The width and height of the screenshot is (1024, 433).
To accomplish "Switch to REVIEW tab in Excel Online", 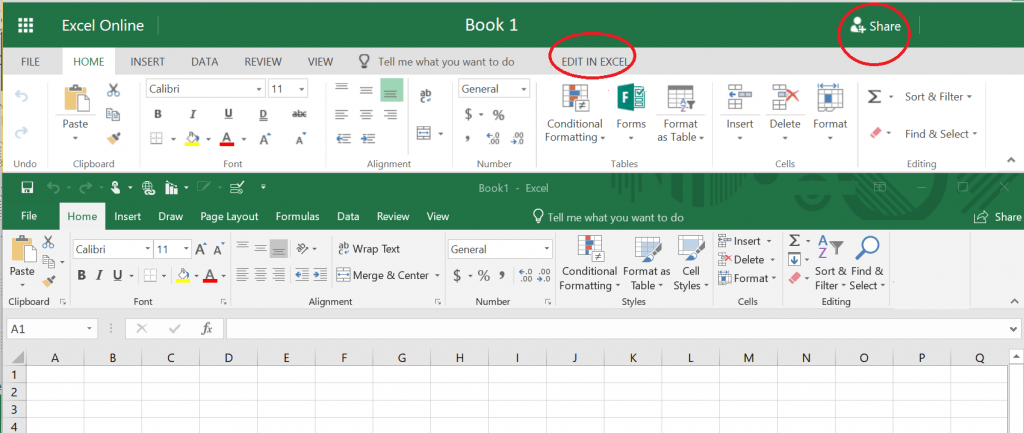I will [x=263, y=62].
